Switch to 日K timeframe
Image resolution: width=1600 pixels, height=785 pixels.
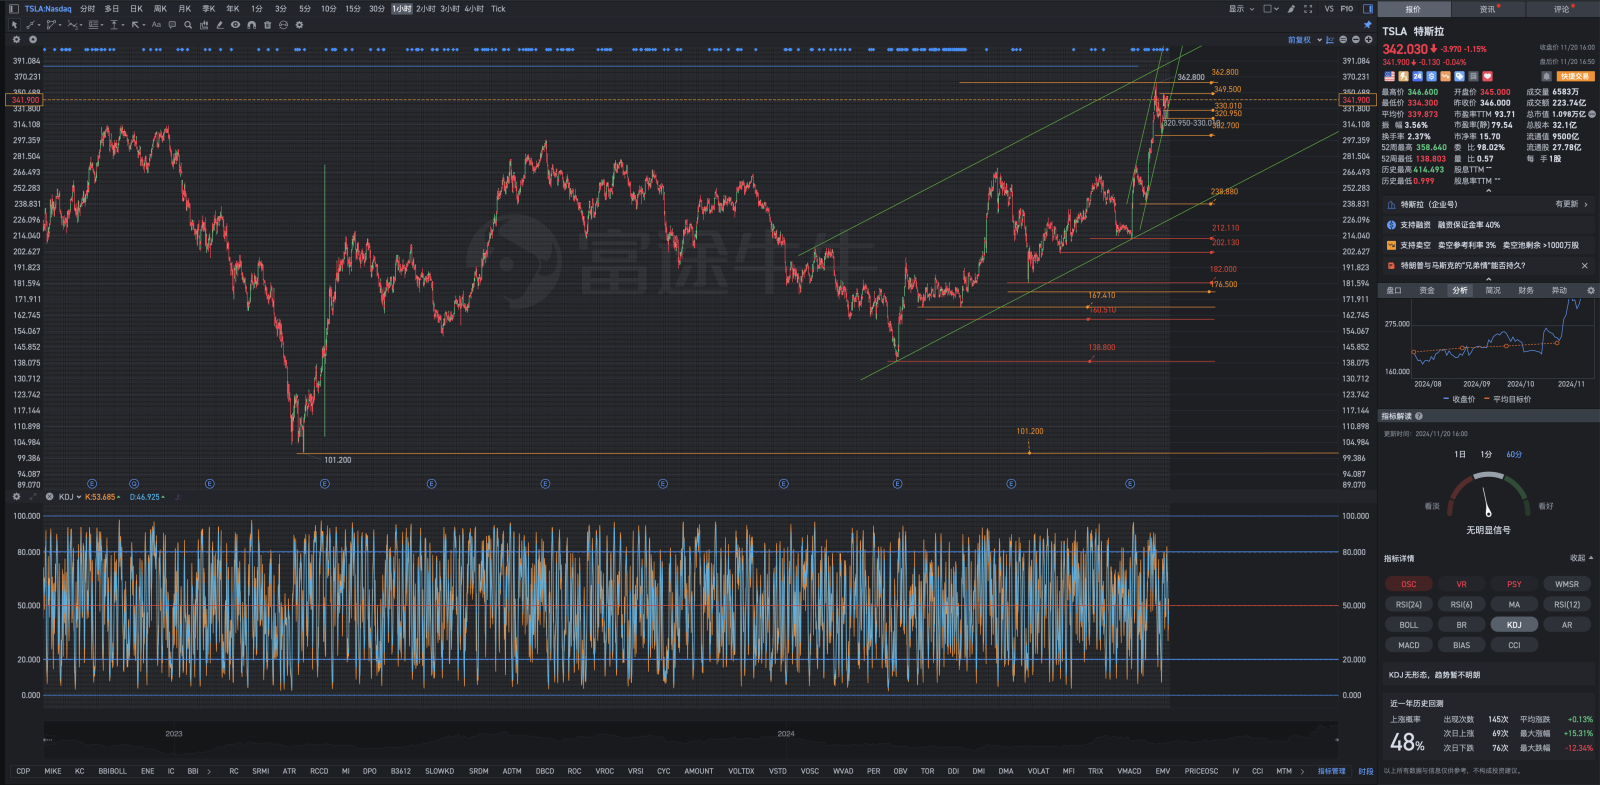pyautogui.click(x=136, y=9)
